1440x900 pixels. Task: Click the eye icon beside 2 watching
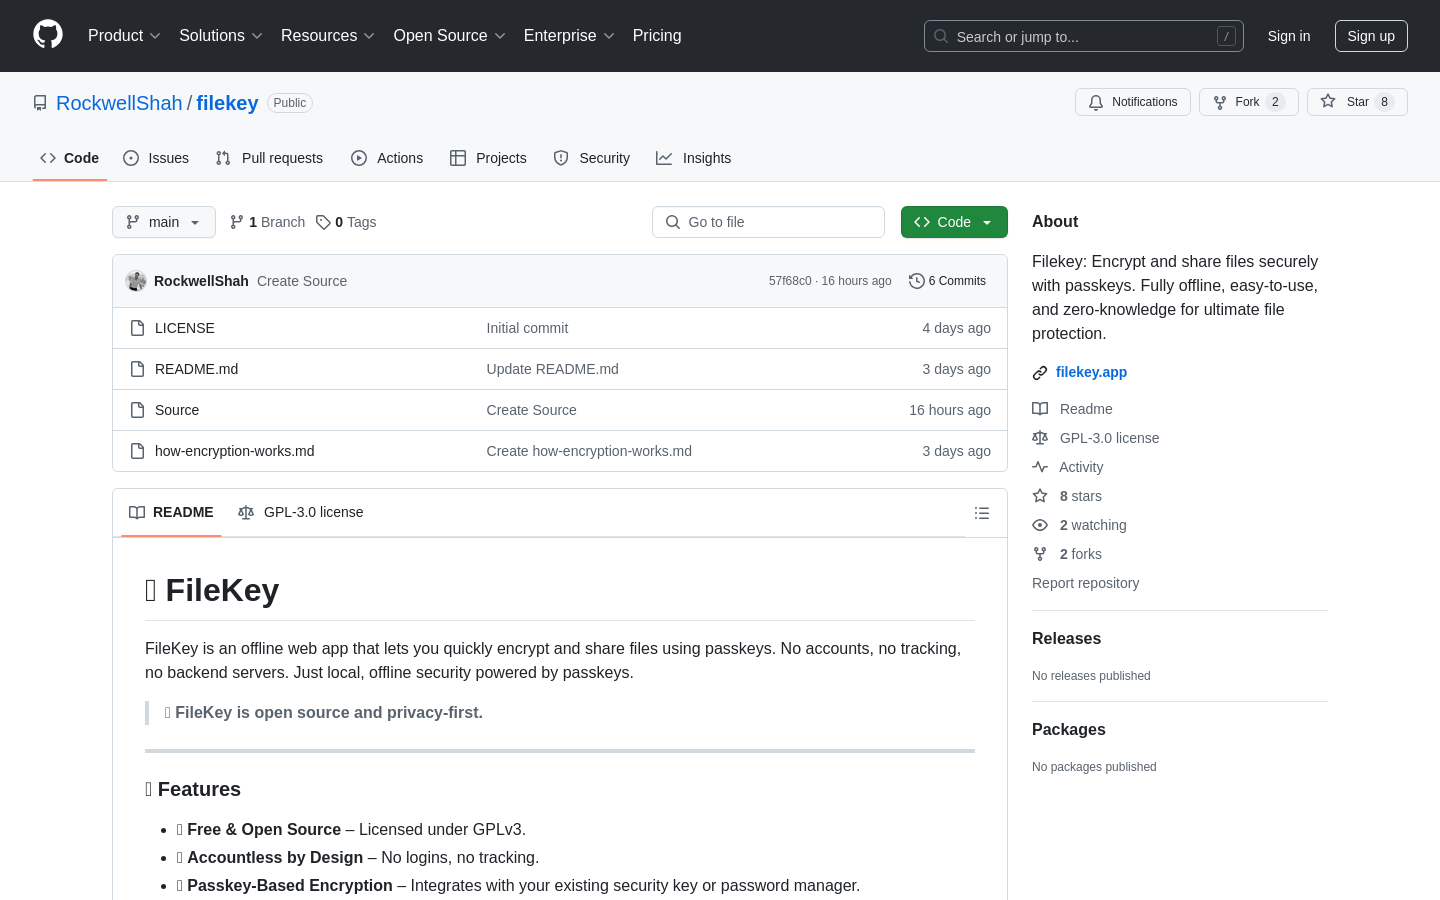click(x=1040, y=525)
